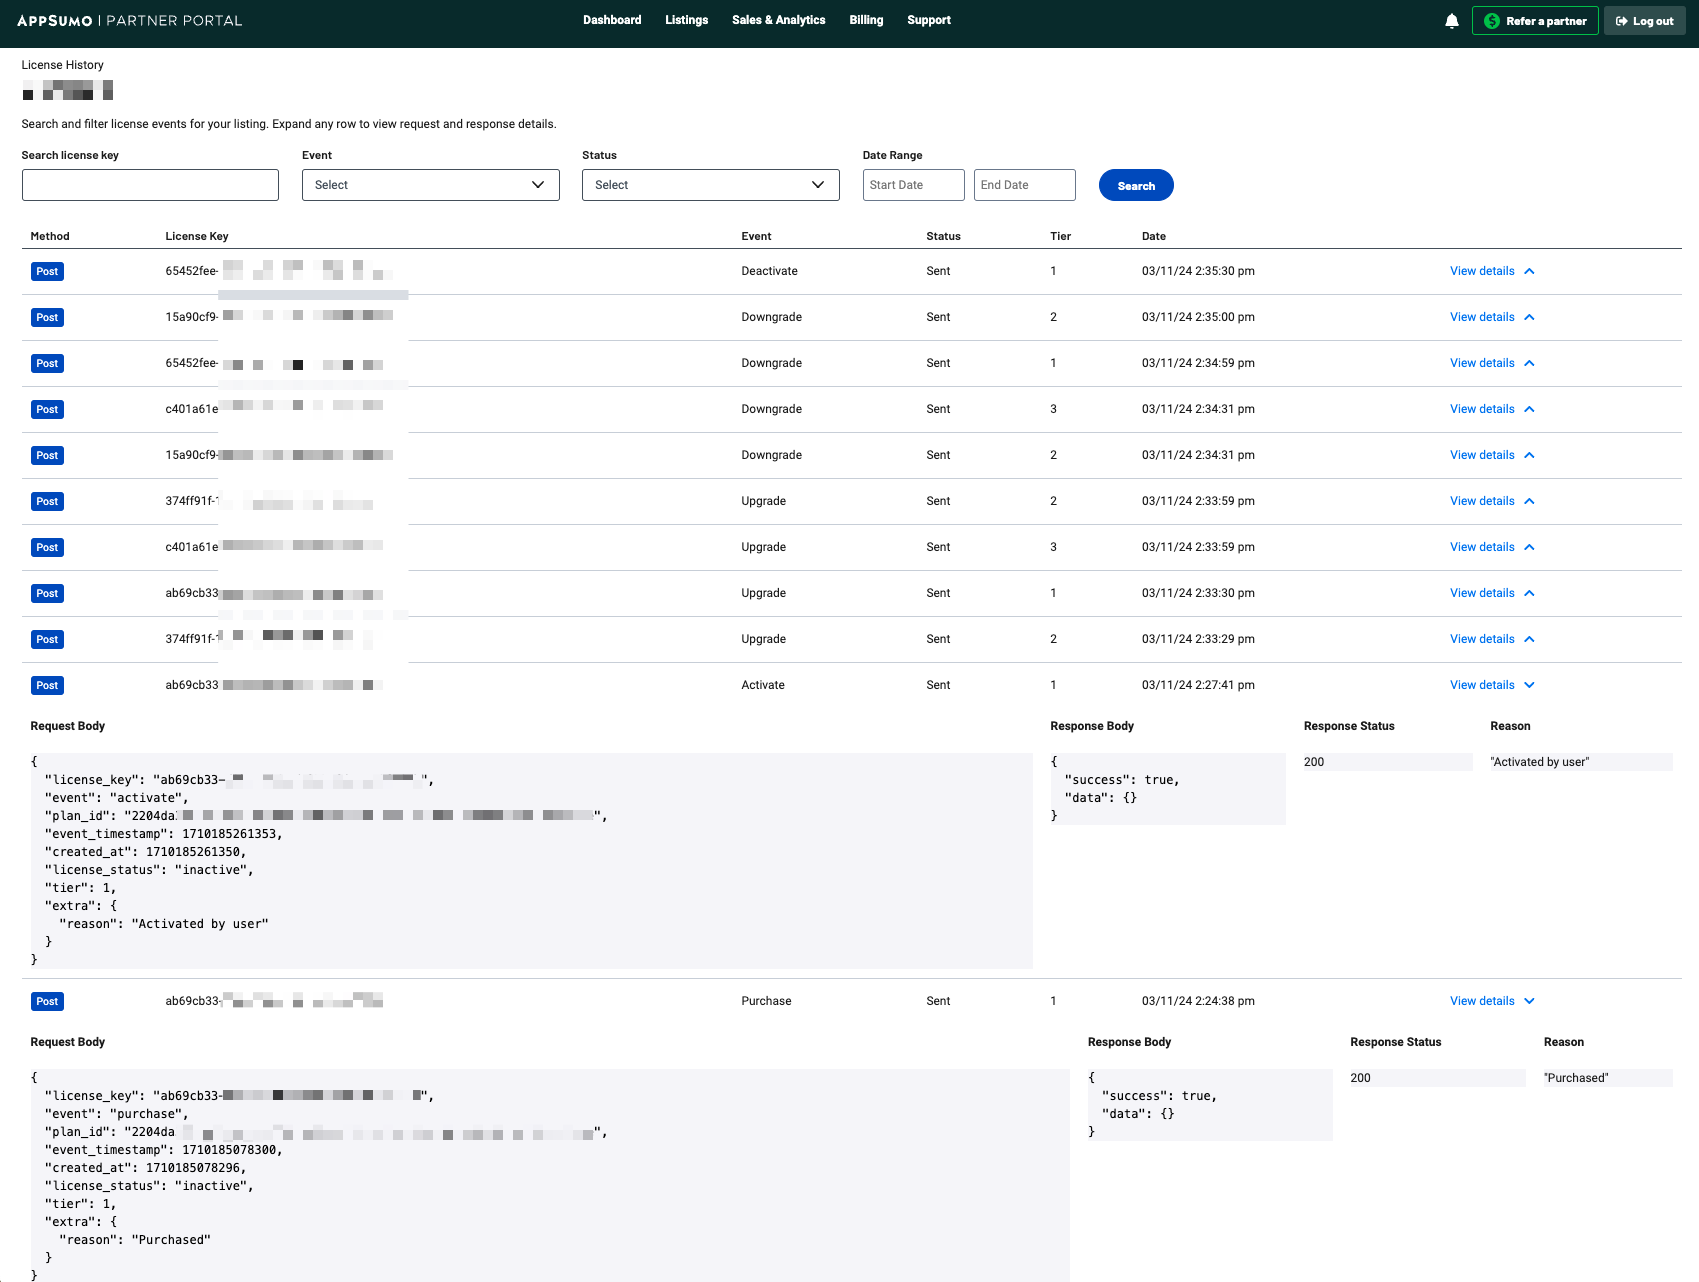The width and height of the screenshot is (1699, 1282).
Task: Open the Support menu item
Action: [x=928, y=20]
